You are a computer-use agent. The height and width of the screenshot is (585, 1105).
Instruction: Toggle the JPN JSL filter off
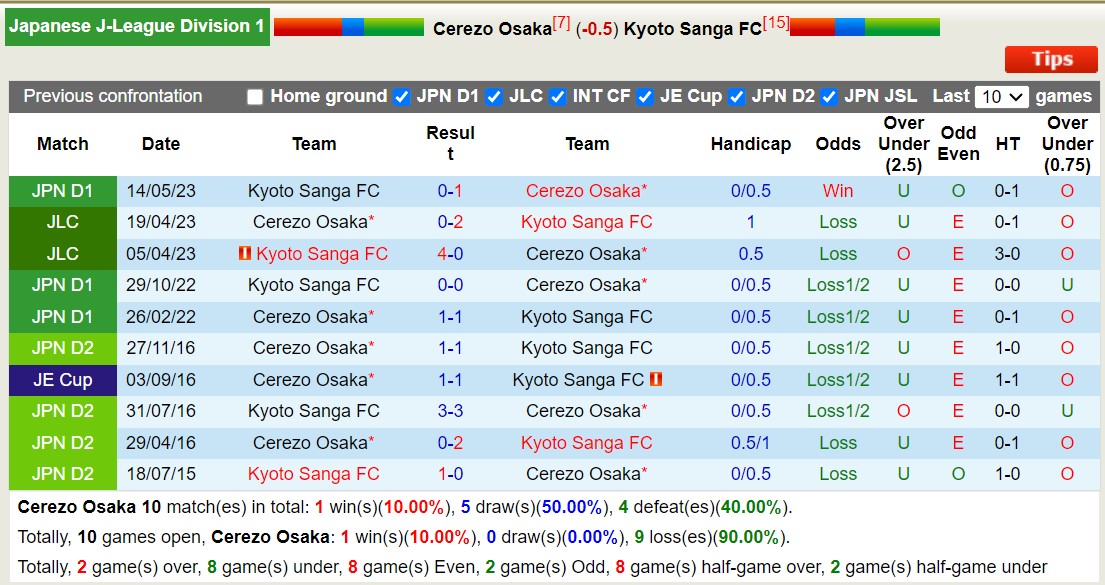(x=827, y=97)
